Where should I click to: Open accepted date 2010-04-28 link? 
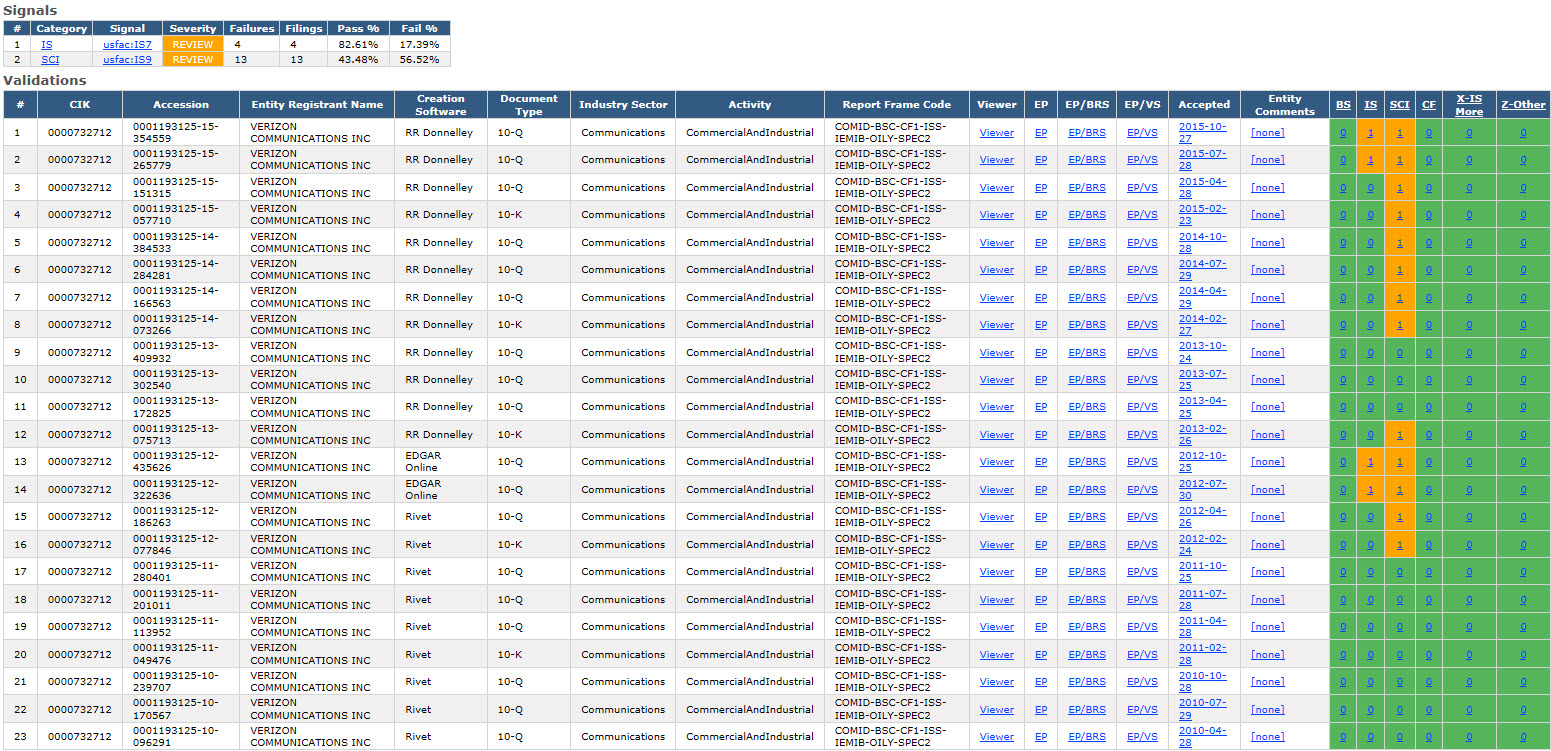1202,737
